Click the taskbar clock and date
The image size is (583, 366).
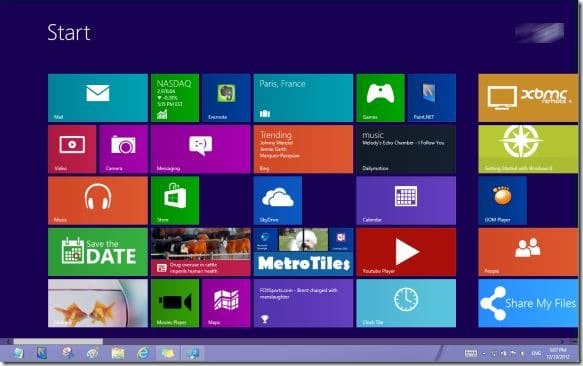coord(557,353)
